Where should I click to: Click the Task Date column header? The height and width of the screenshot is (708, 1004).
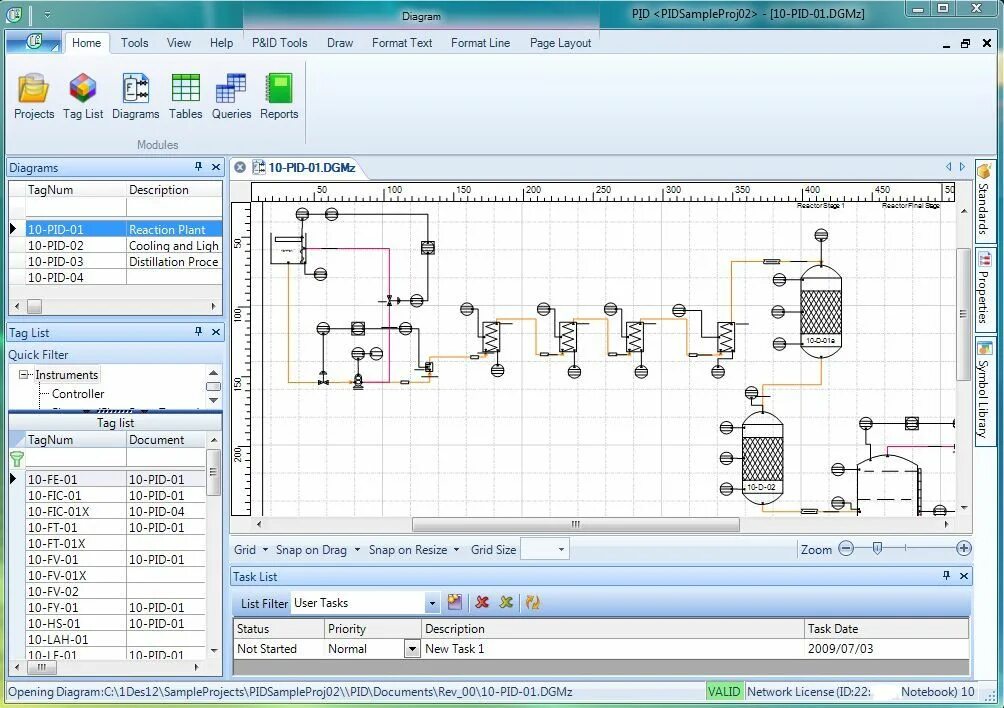(x=886, y=629)
